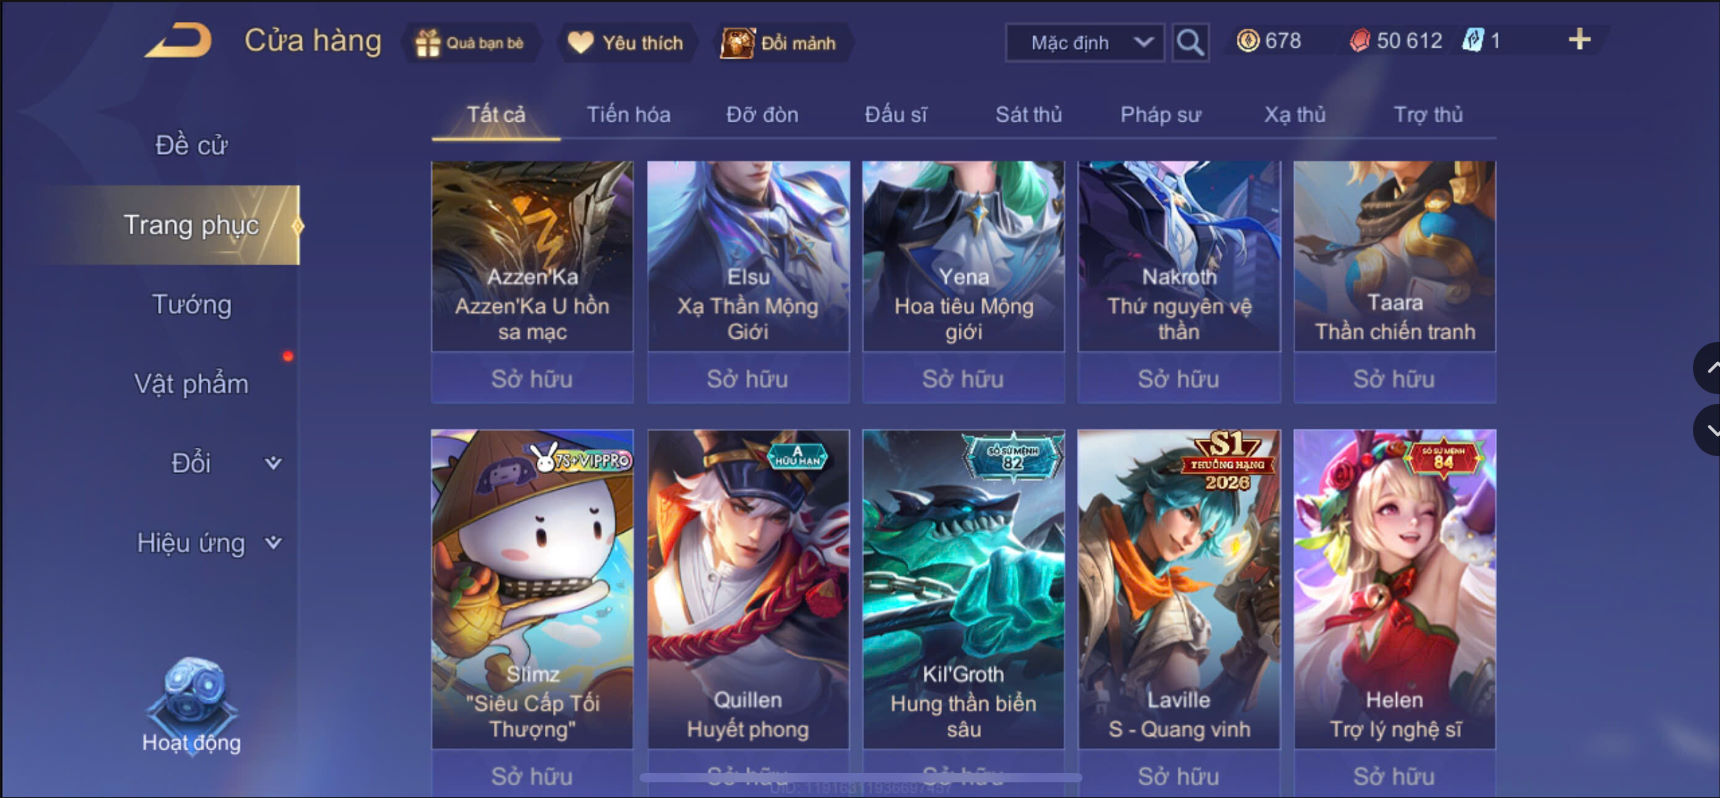Open the Hoạt động activity icon
The image size is (1720, 798).
tap(191, 707)
